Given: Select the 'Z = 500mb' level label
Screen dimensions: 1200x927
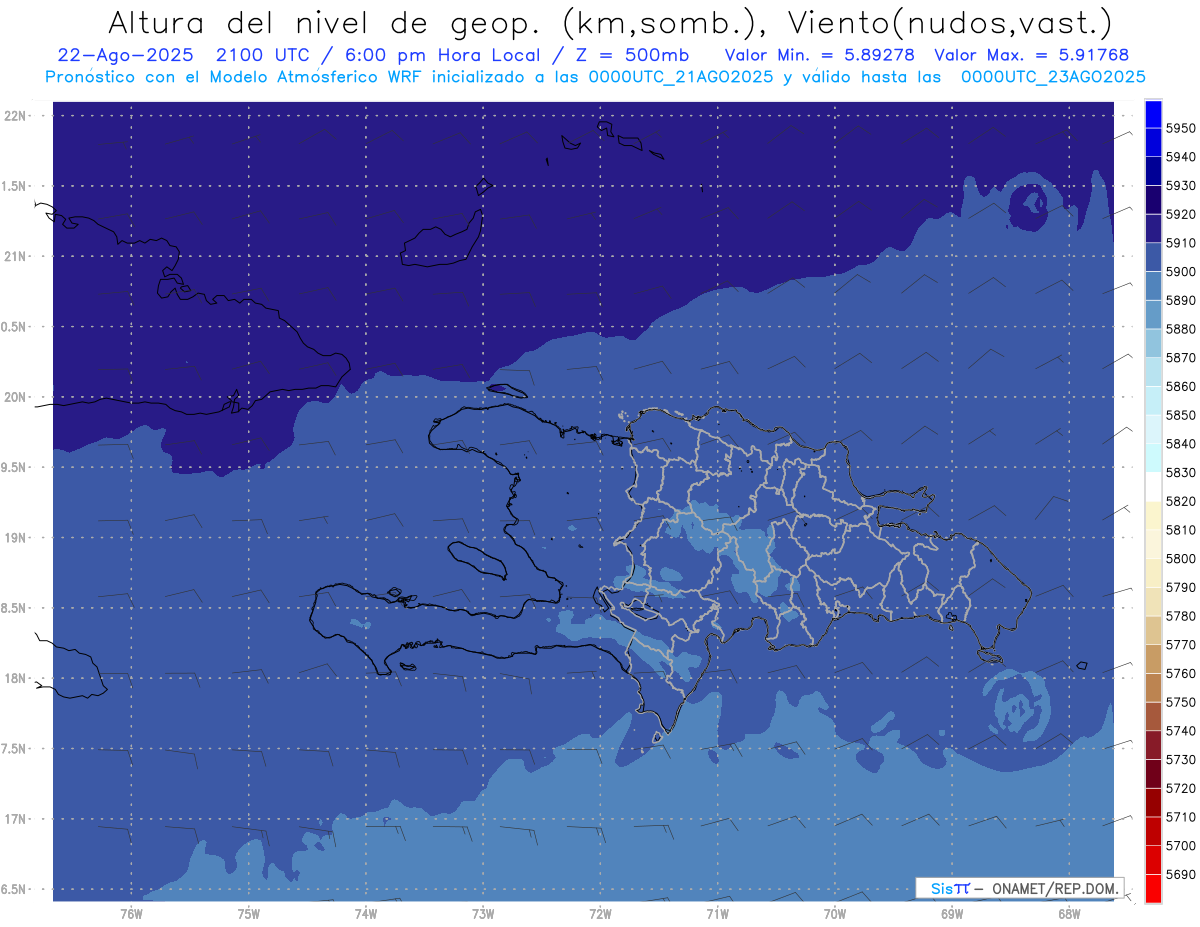Looking at the screenshot, I should [631, 55].
